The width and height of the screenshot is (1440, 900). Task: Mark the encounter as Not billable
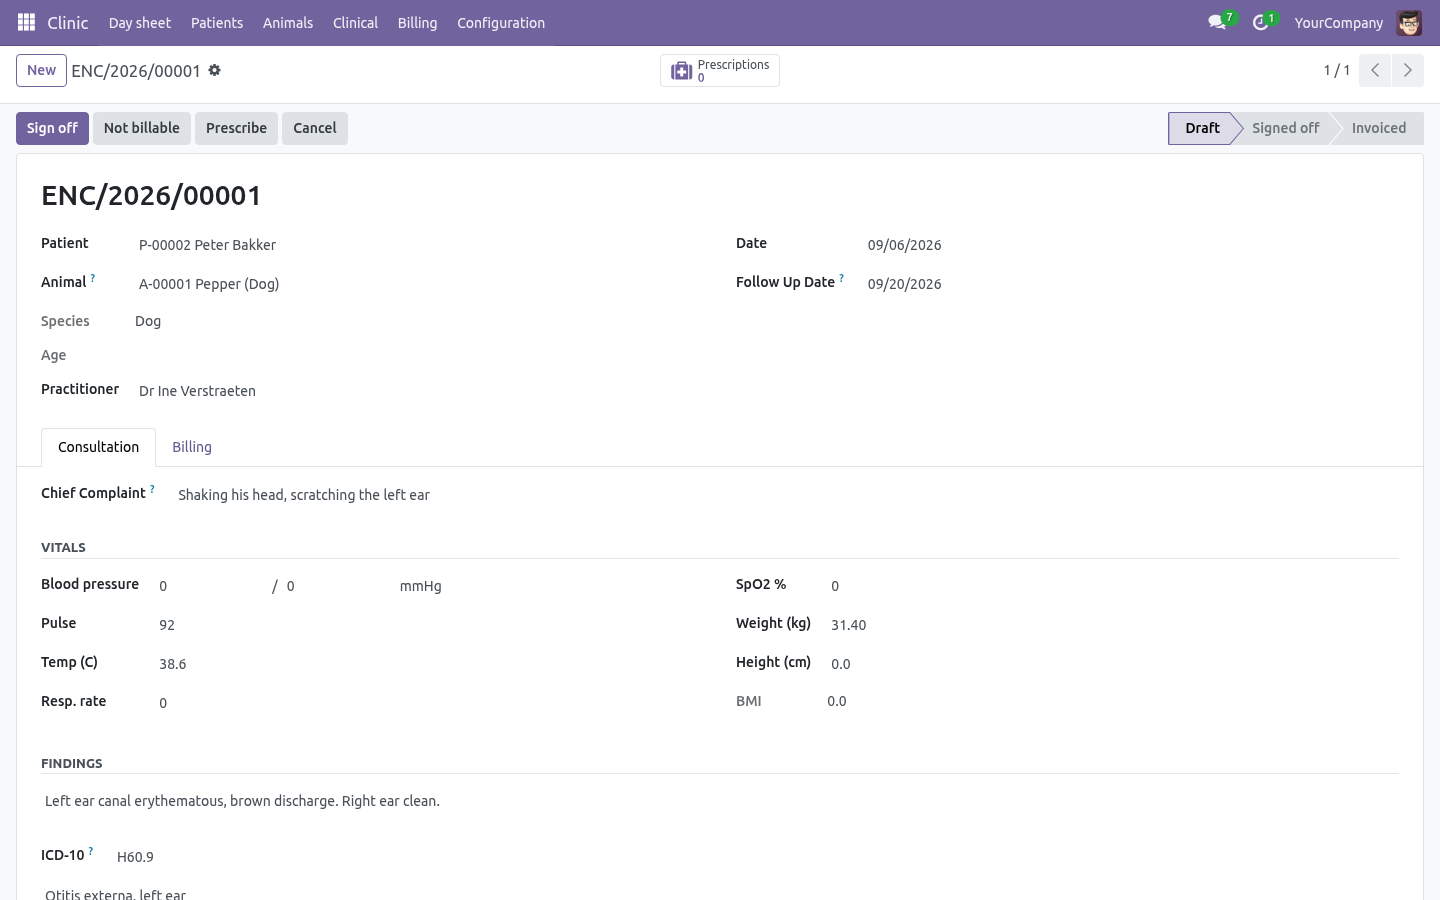pos(142,128)
